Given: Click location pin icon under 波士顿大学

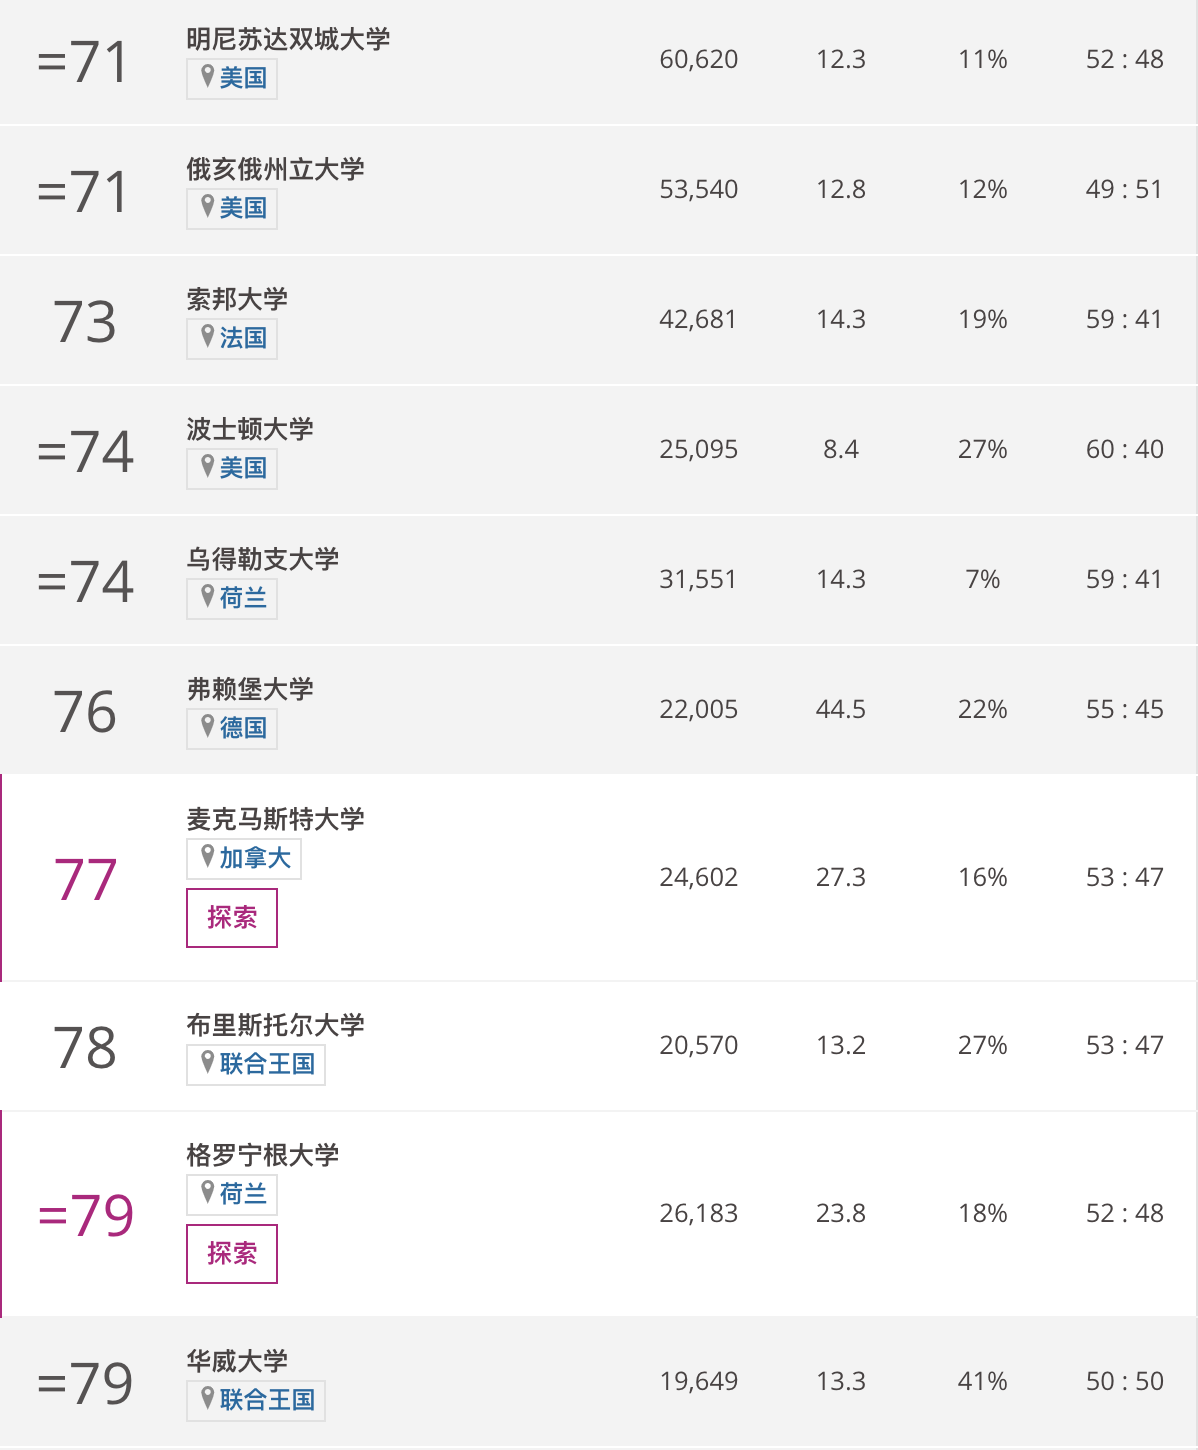Looking at the screenshot, I should [208, 466].
